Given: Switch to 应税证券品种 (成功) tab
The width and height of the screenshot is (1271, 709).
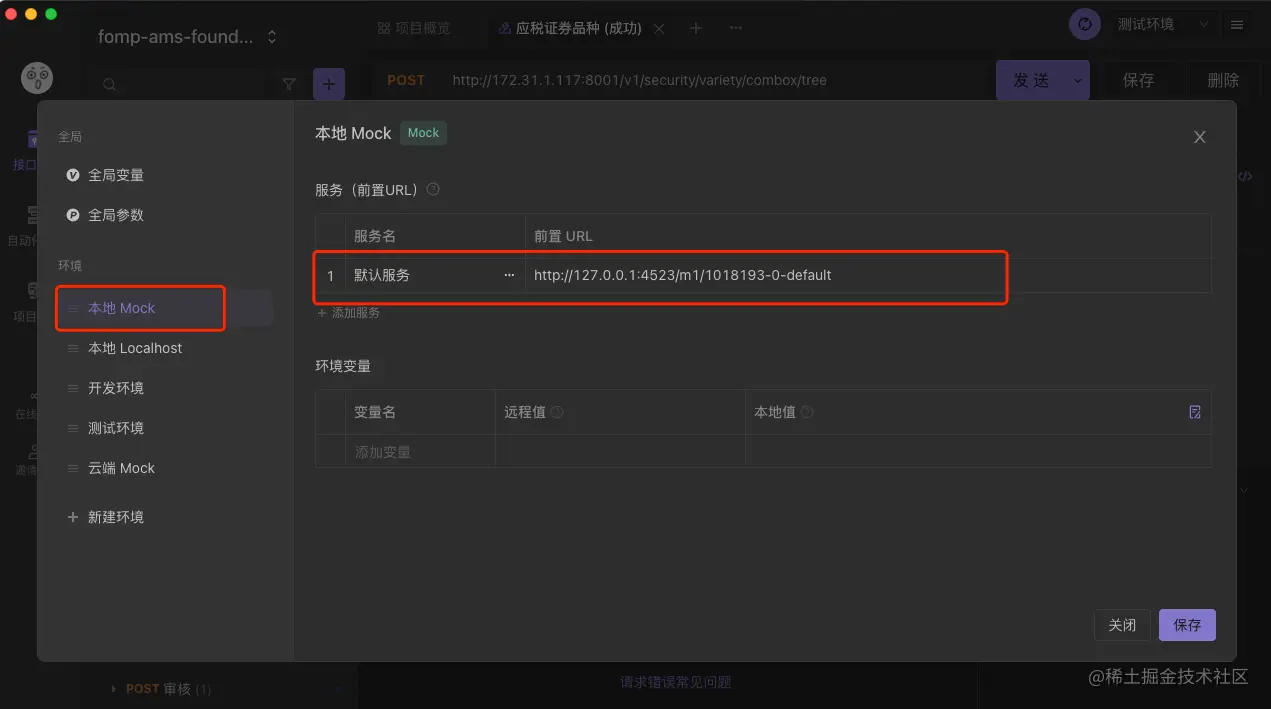Looking at the screenshot, I should point(570,28).
